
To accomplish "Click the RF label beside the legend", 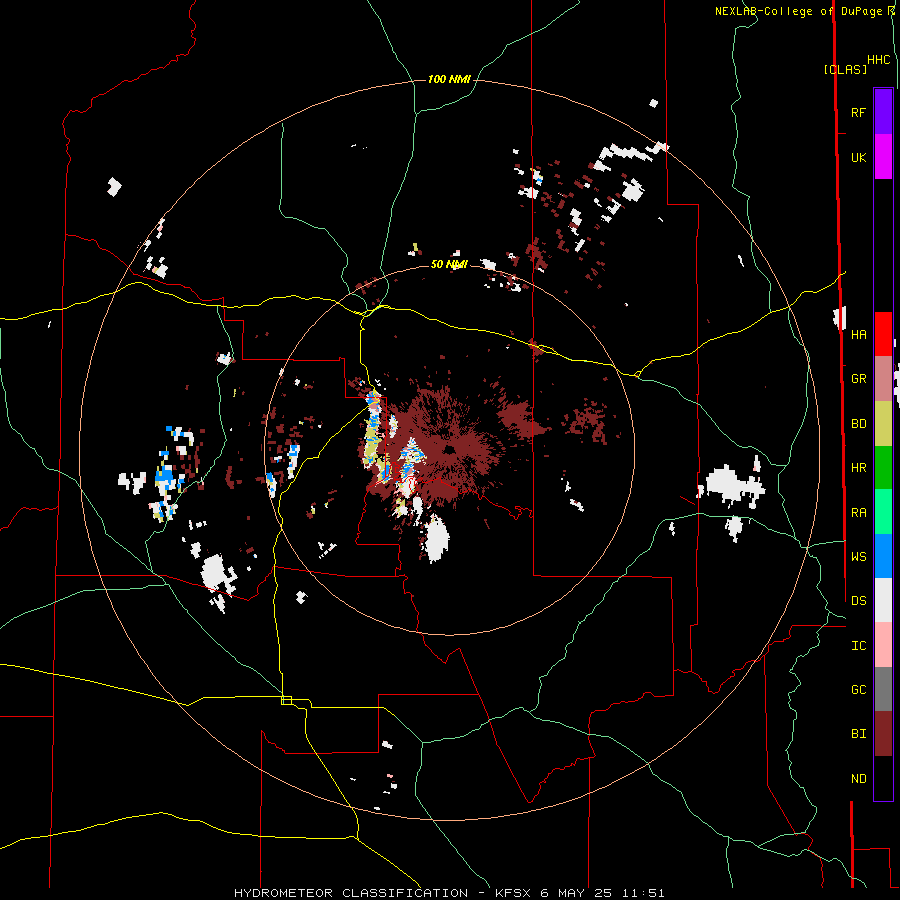I will tap(858, 112).
